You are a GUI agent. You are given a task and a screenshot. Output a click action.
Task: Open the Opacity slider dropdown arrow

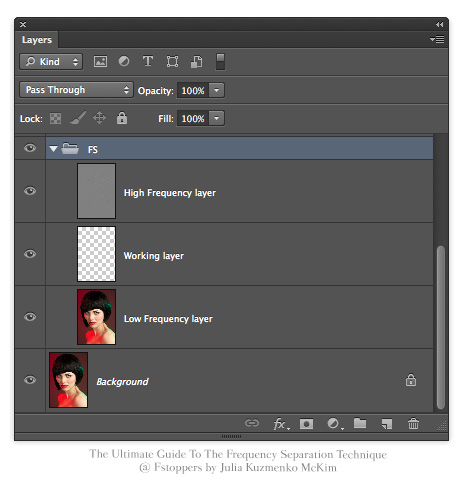[217, 90]
